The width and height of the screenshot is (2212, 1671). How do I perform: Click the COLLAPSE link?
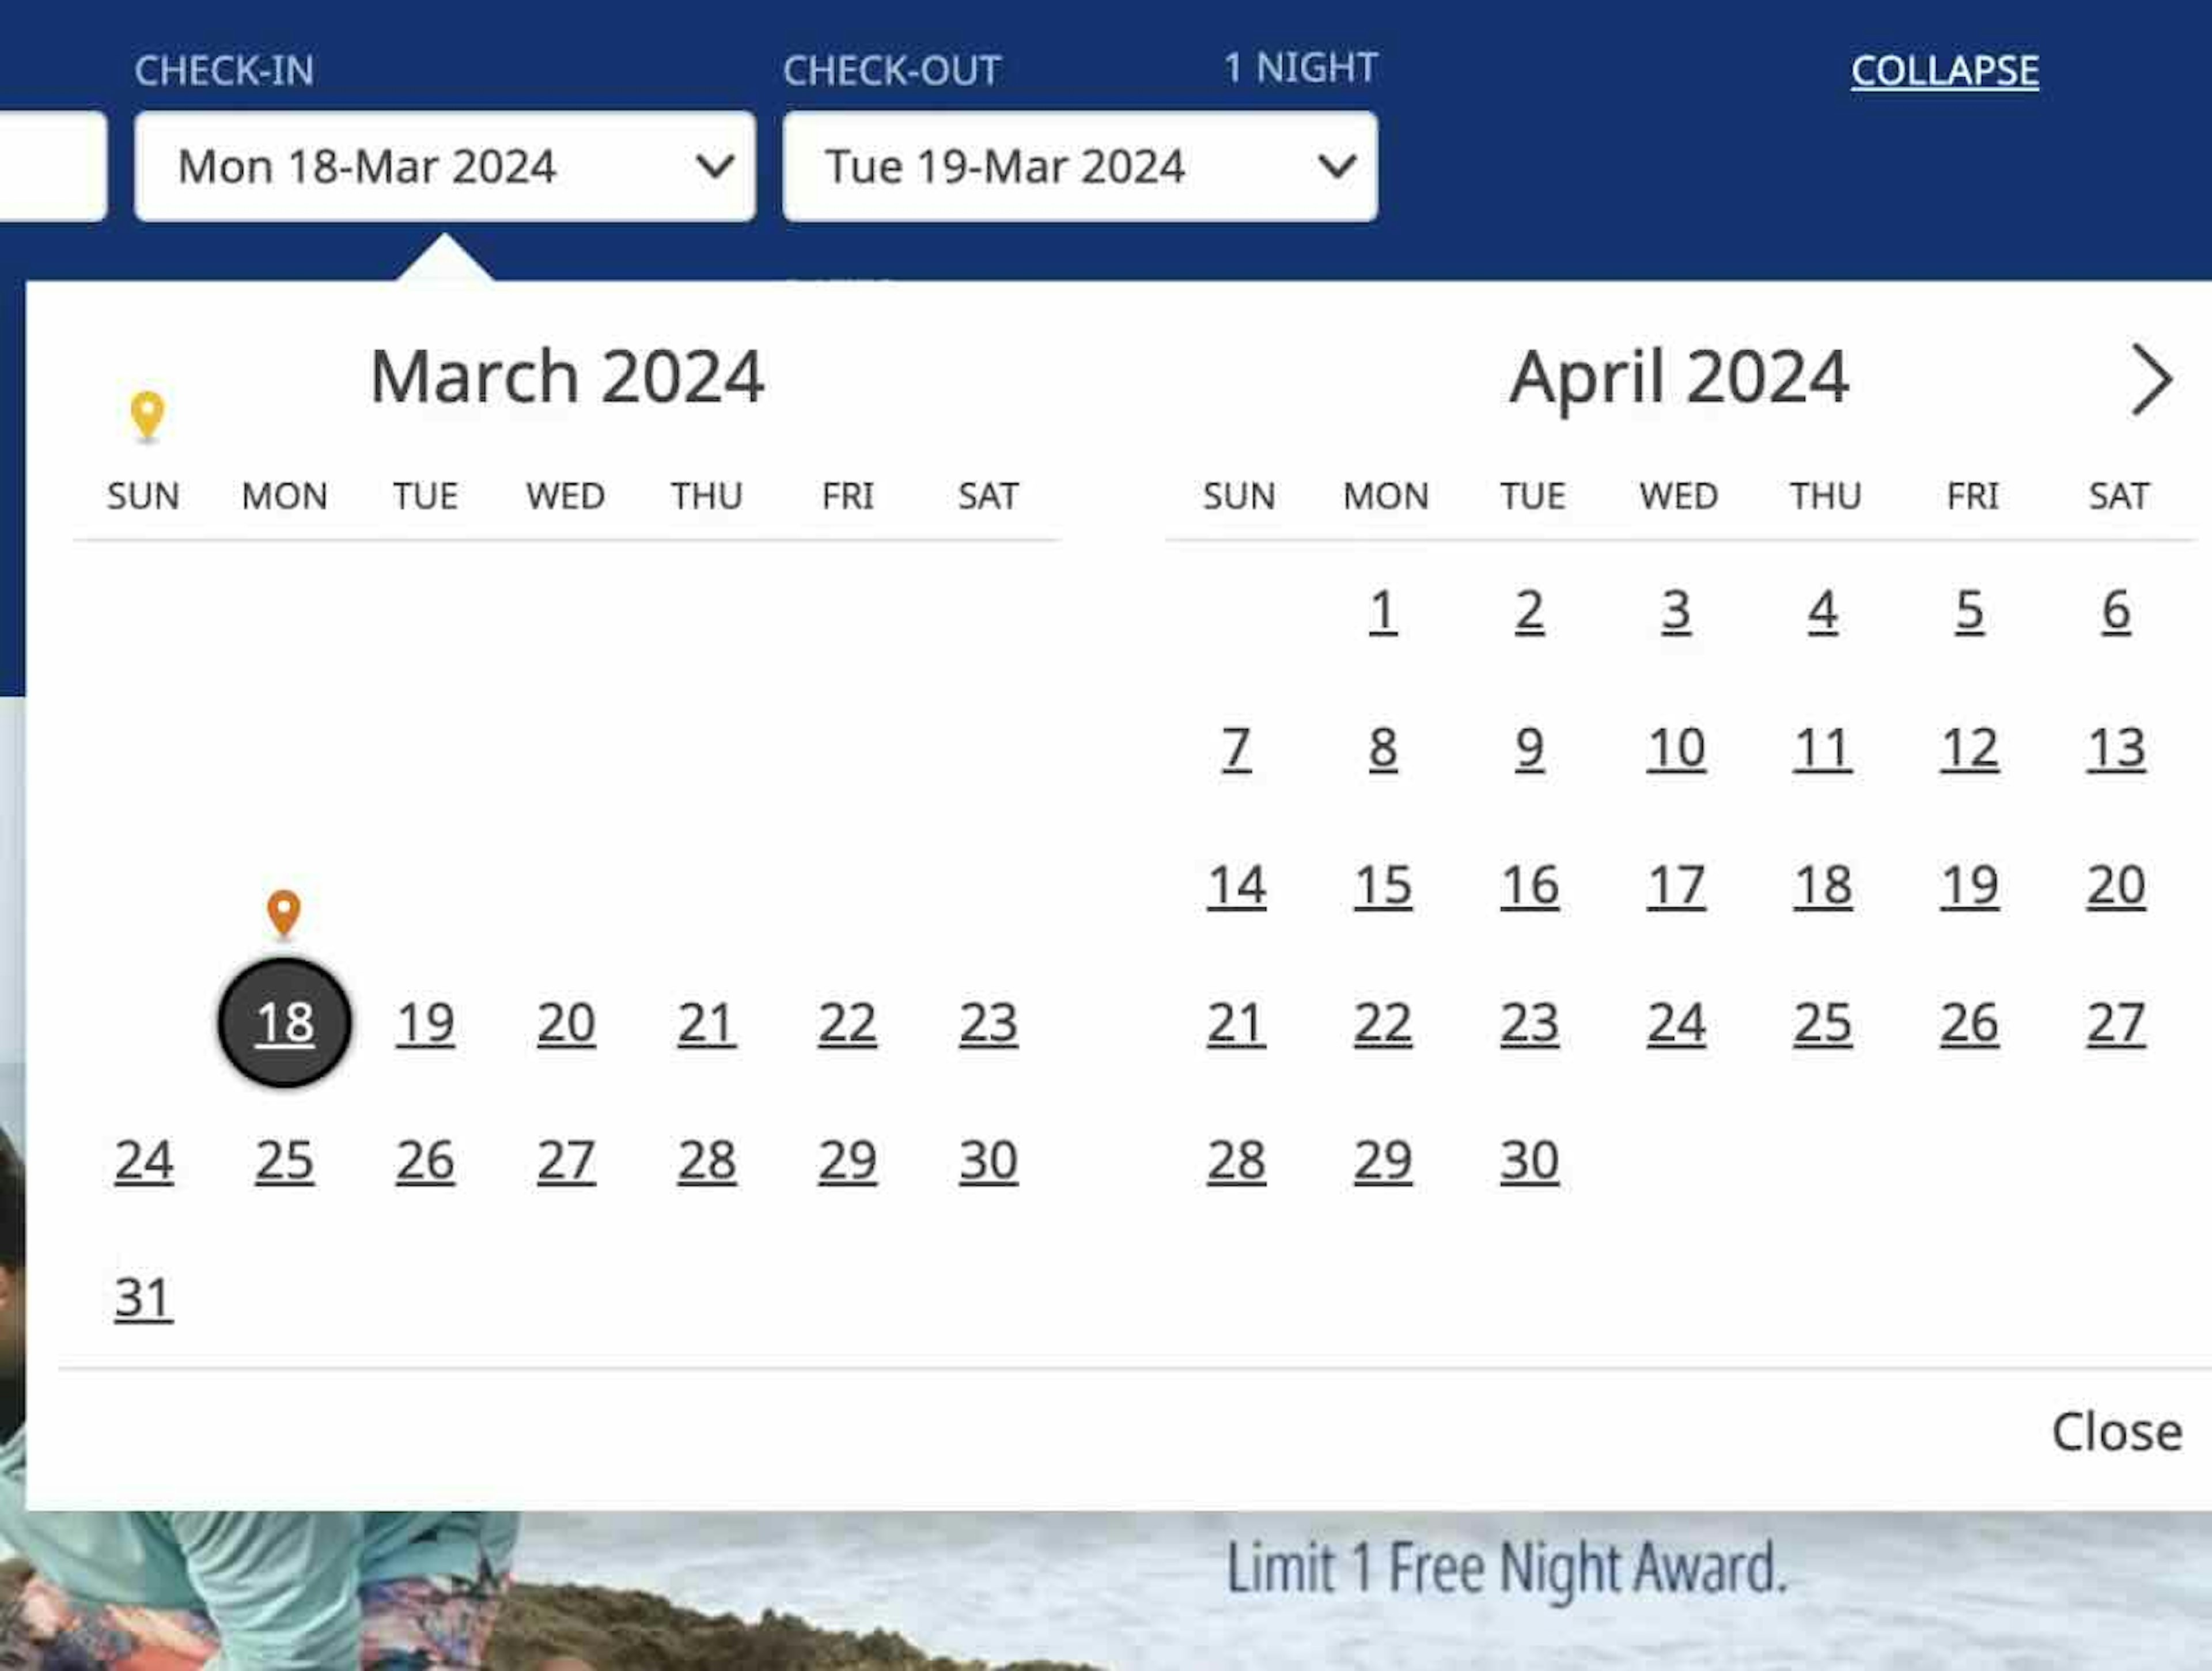pos(1944,70)
